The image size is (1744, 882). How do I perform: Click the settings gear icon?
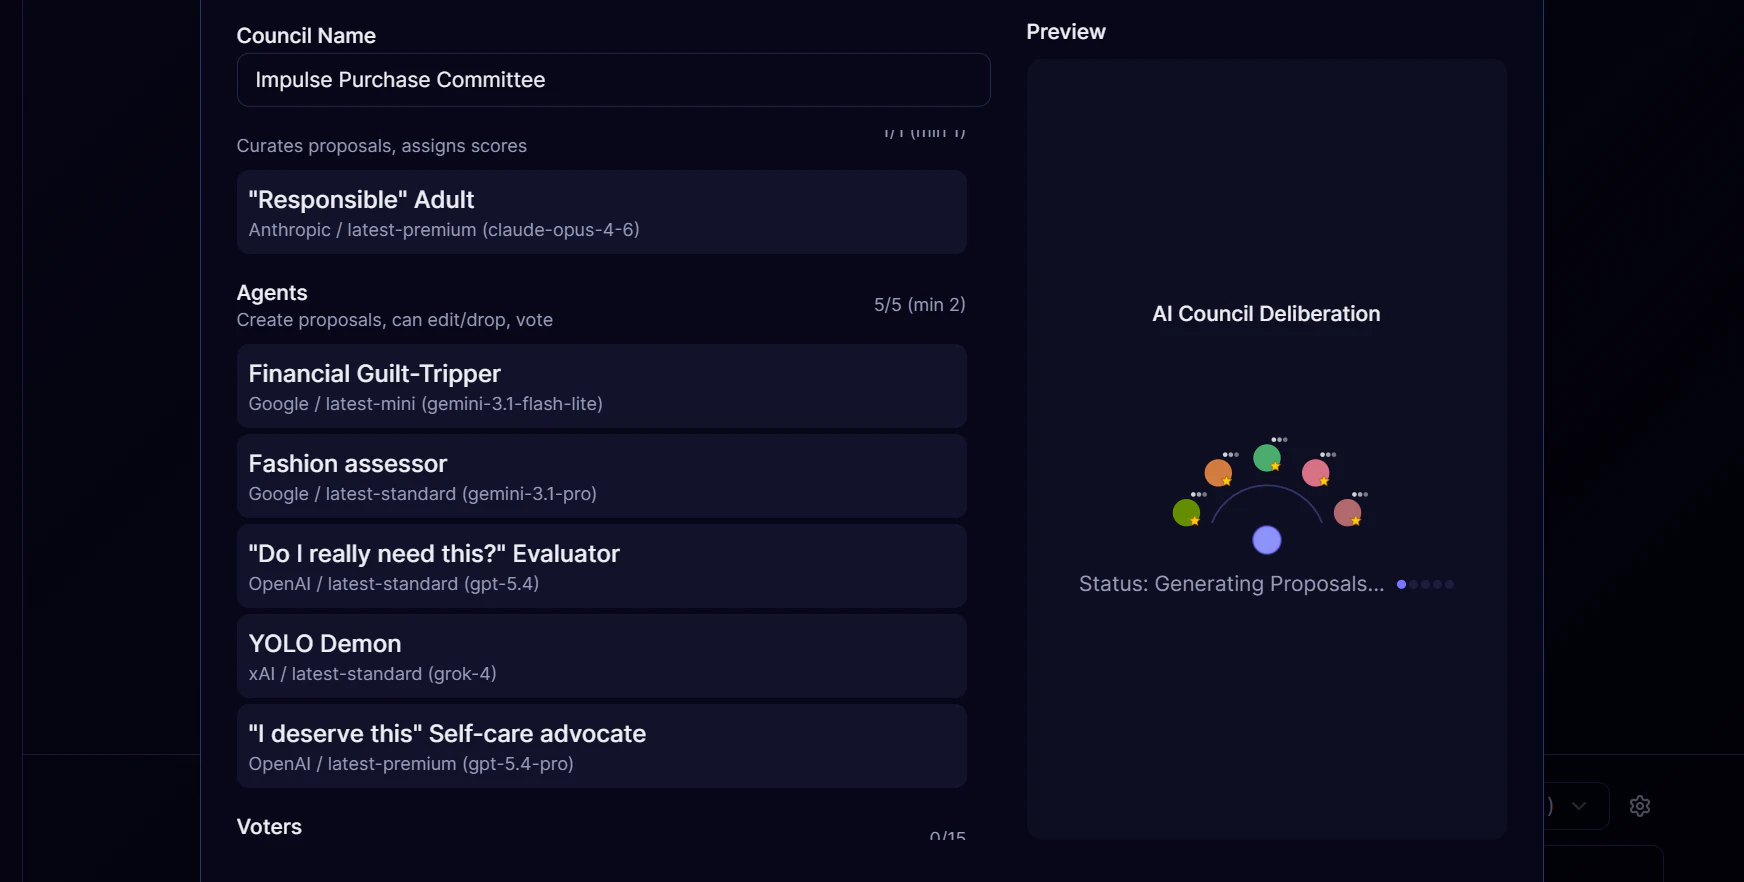pyautogui.click(x=1640, y=806)
